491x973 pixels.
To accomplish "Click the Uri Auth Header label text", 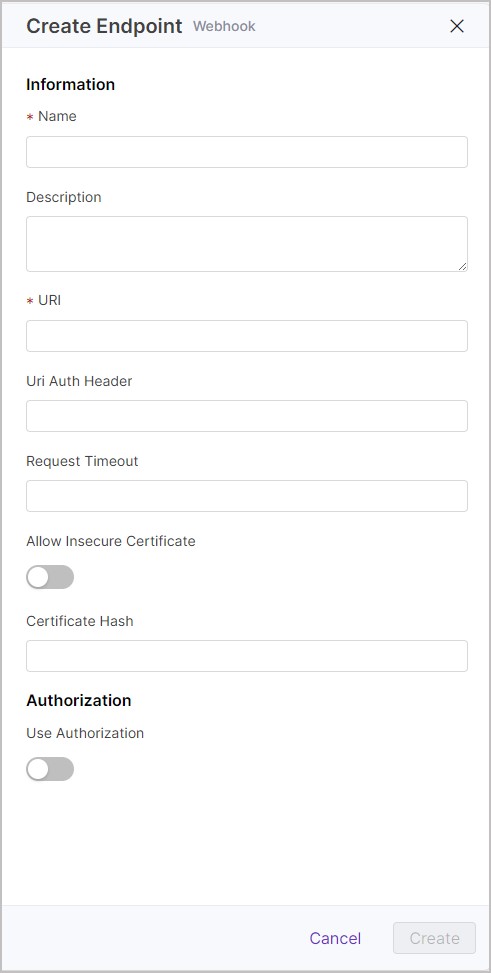I will [79, 381].
